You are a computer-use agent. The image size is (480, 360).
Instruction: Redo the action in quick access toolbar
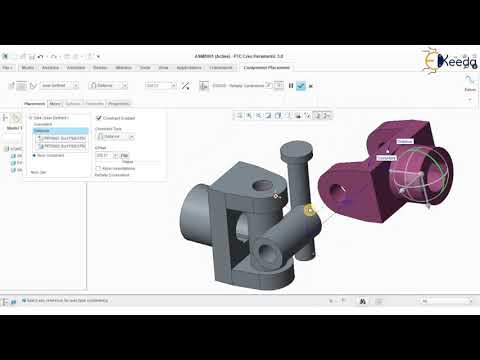click(54, 57)
